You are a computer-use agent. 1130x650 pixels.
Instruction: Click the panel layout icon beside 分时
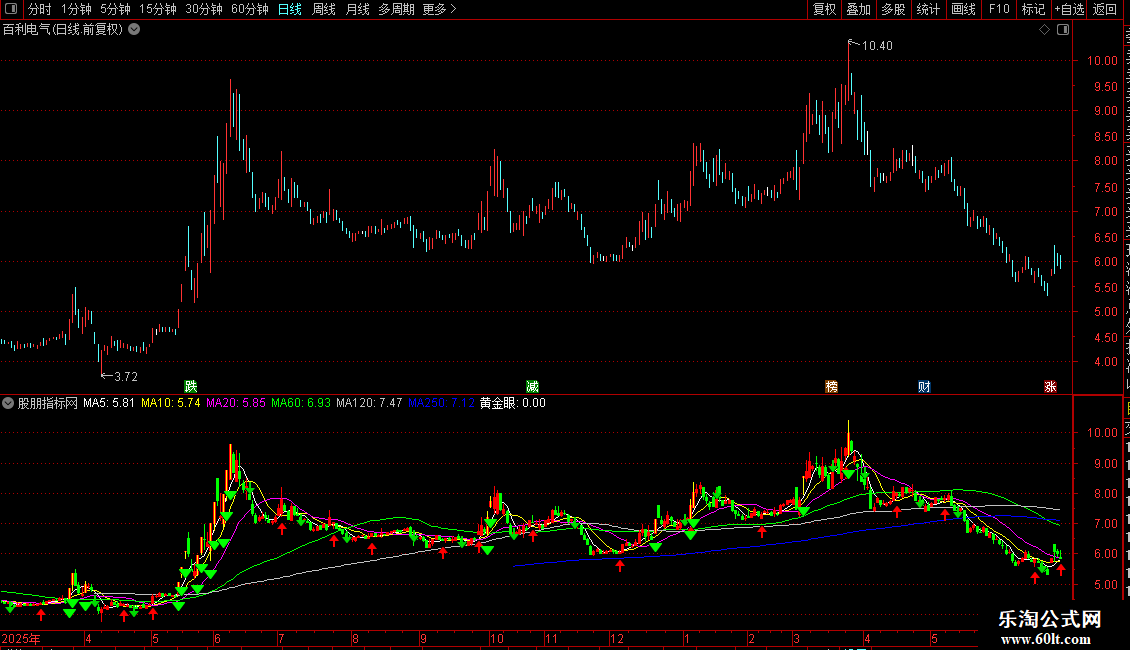click(x=12, y=9)
